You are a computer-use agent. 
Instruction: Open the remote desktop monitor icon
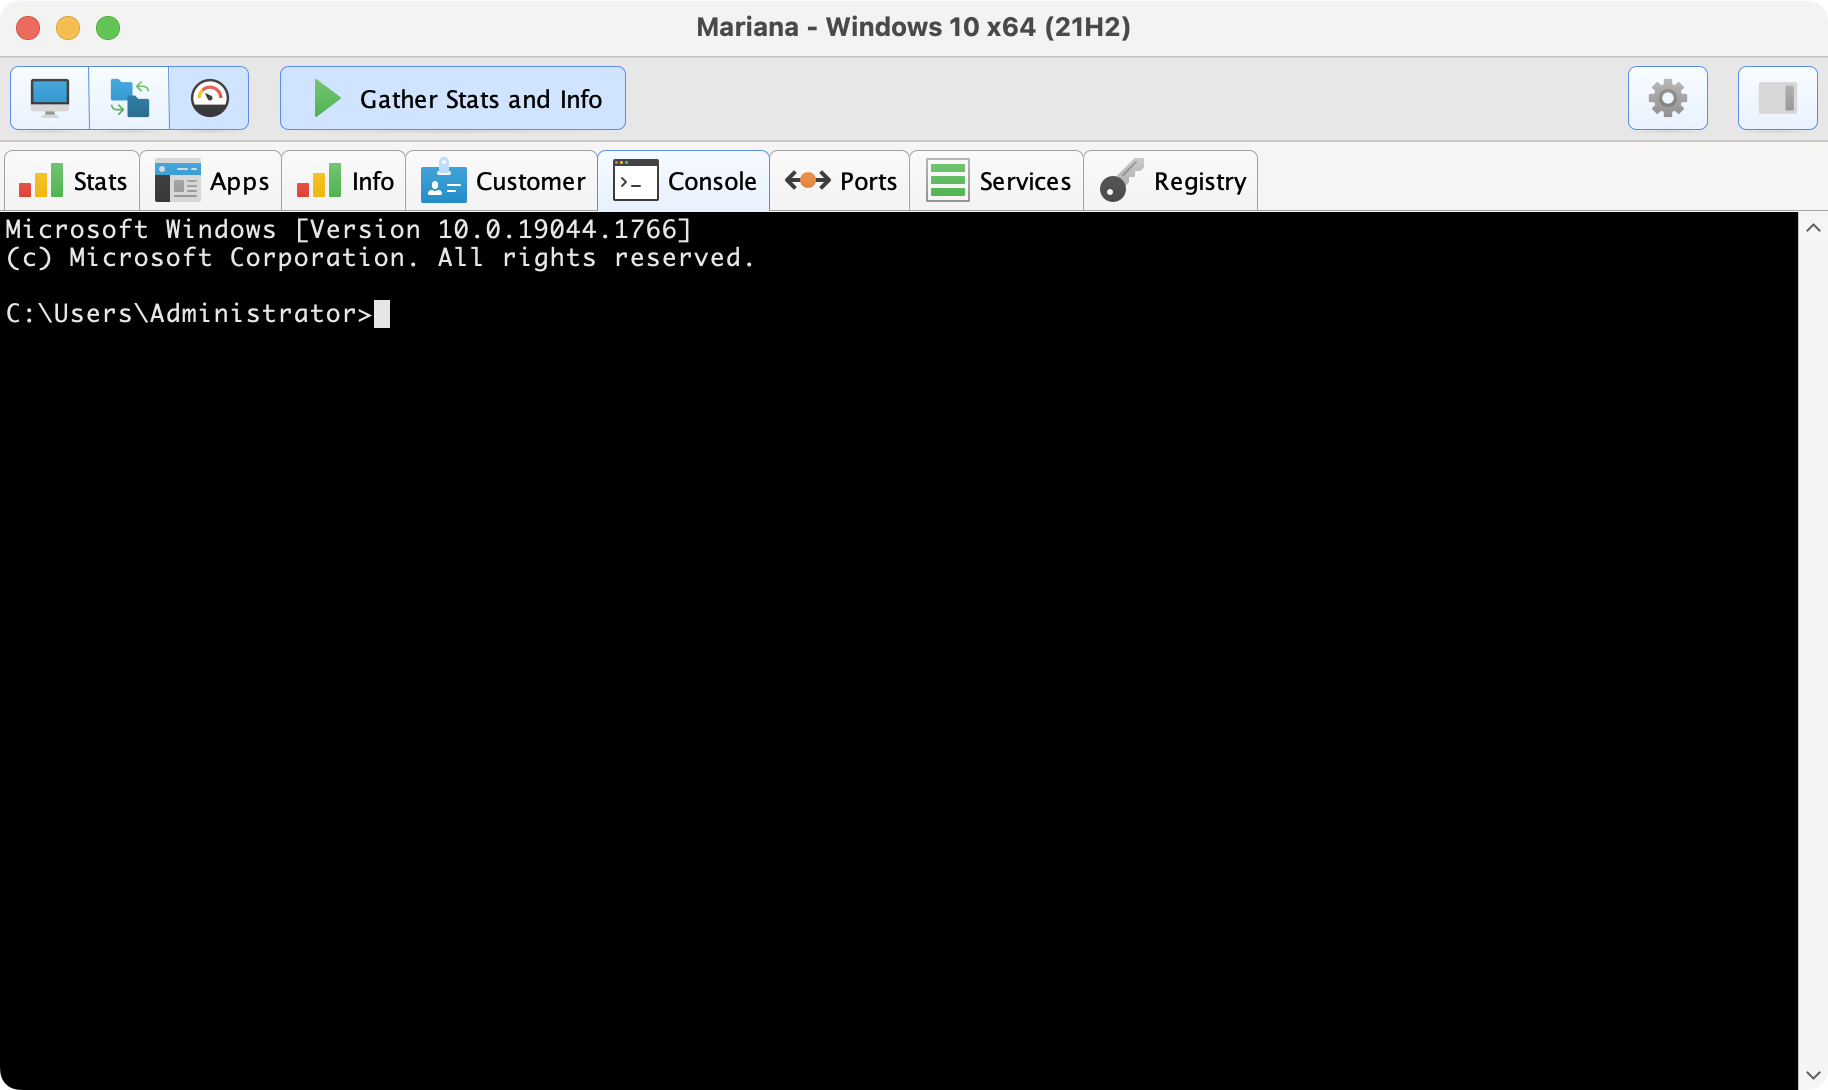pyautogui.click(x=50, y=98)
